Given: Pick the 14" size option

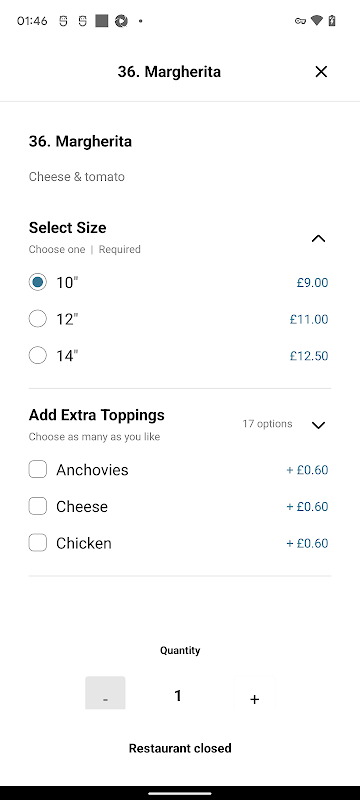Looking at the screenshot, I should pos(38,355).
